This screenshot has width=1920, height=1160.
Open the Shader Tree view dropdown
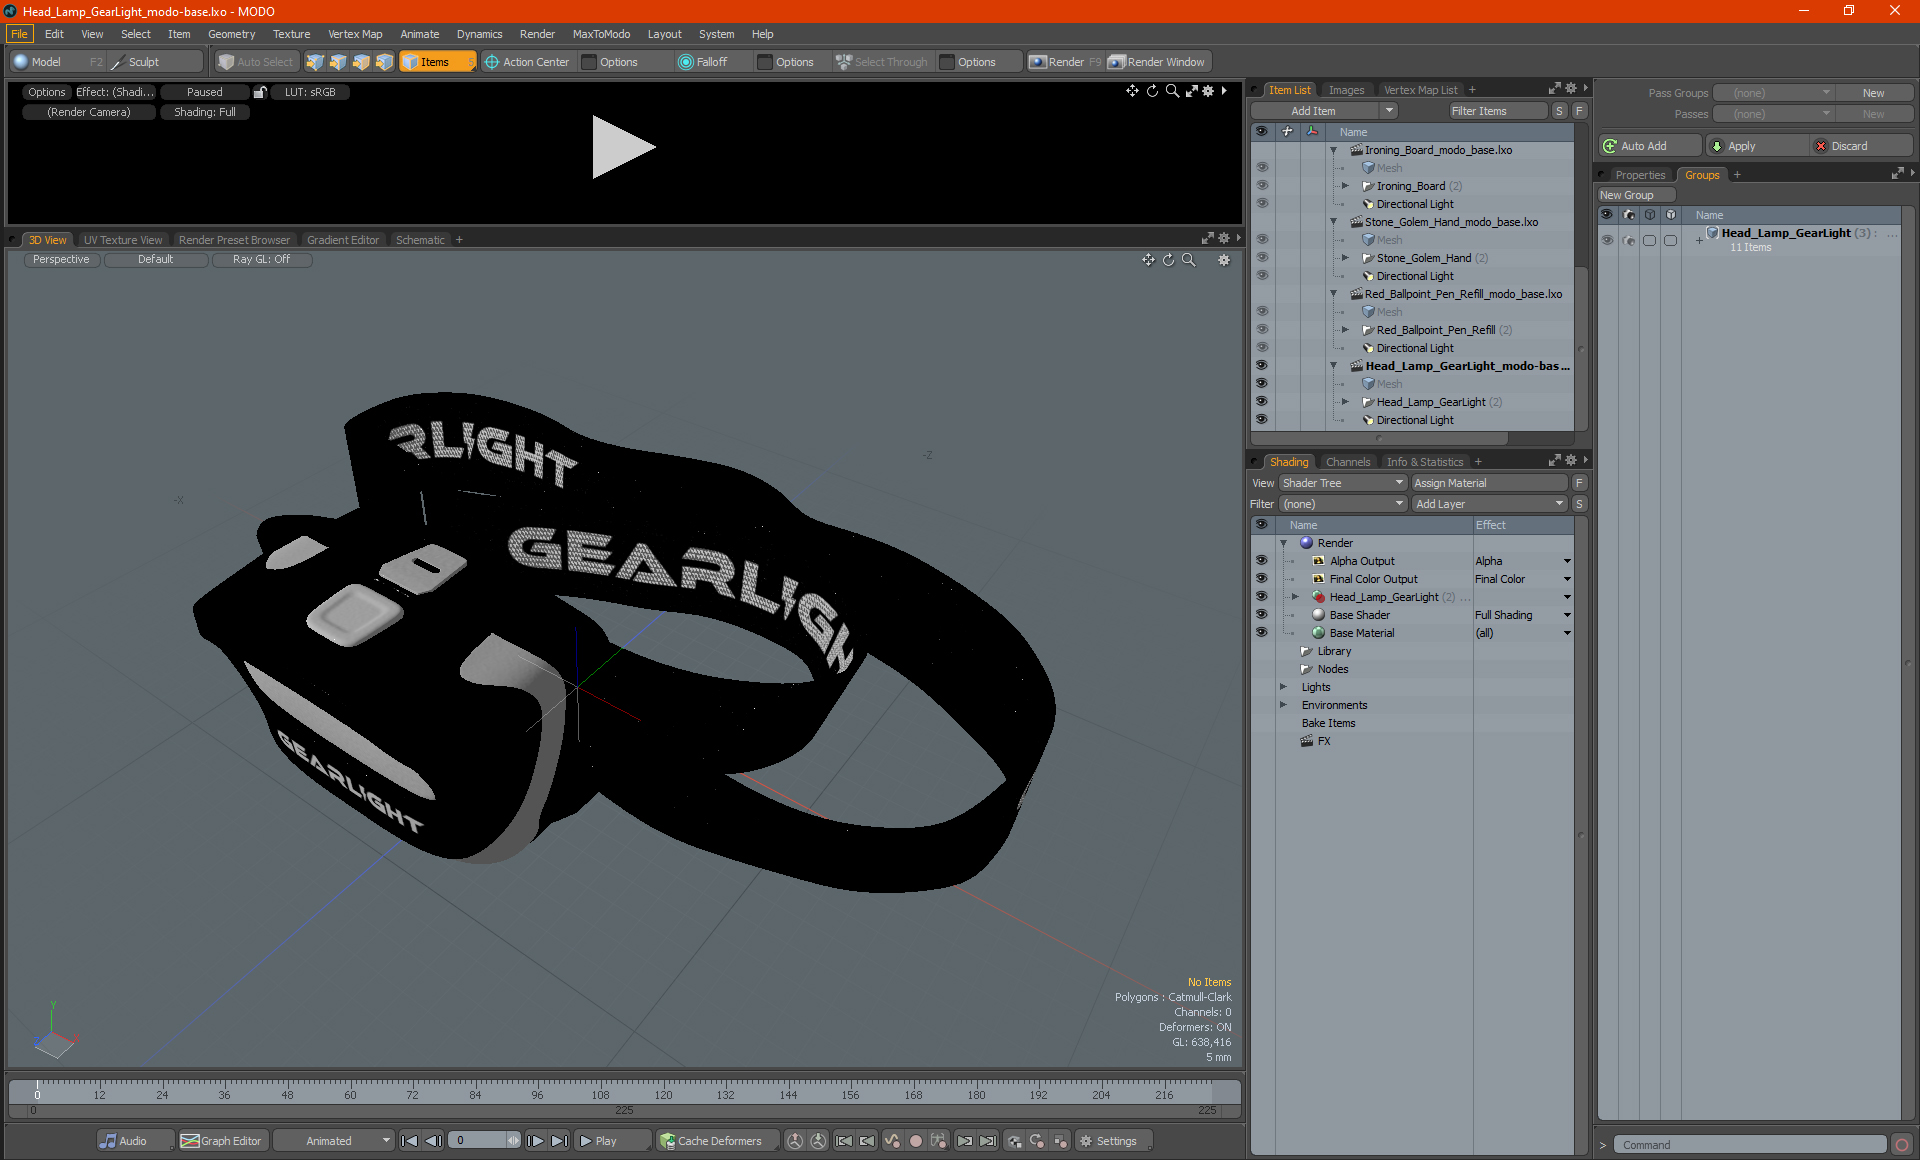click(x=1343, y=483)
